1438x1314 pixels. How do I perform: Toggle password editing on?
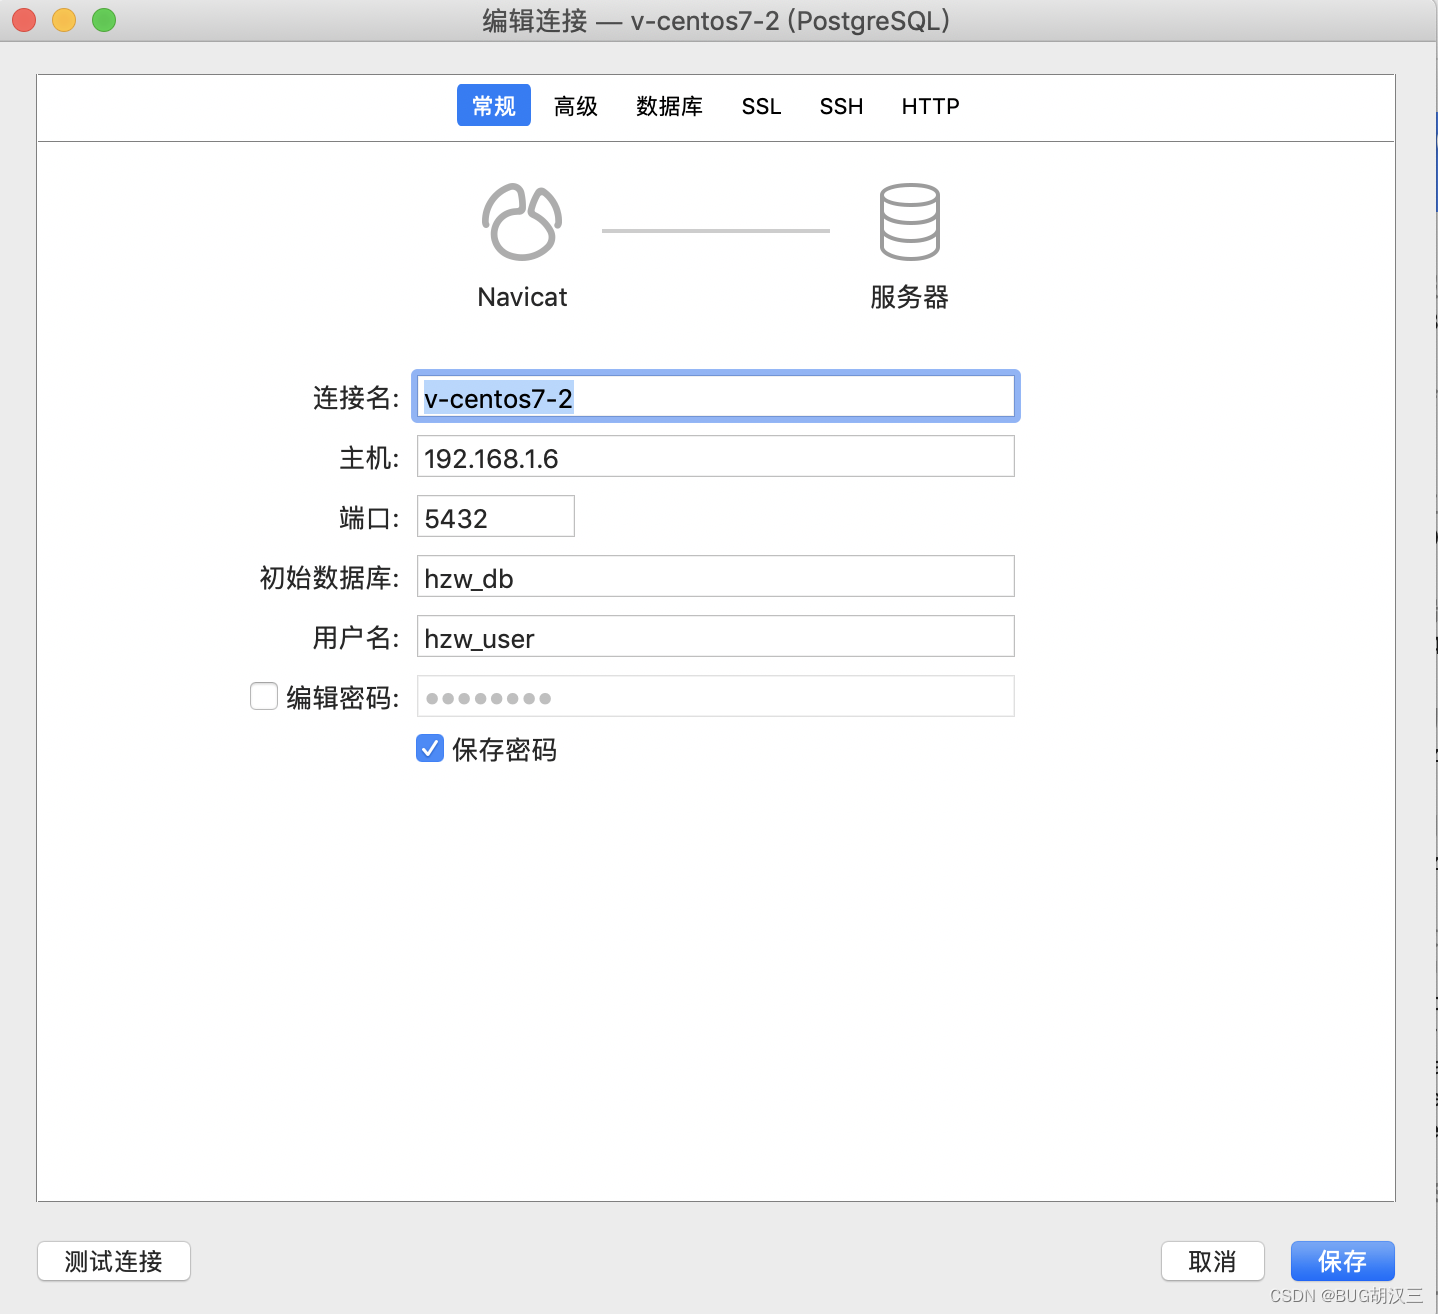(x=263, y=695)
